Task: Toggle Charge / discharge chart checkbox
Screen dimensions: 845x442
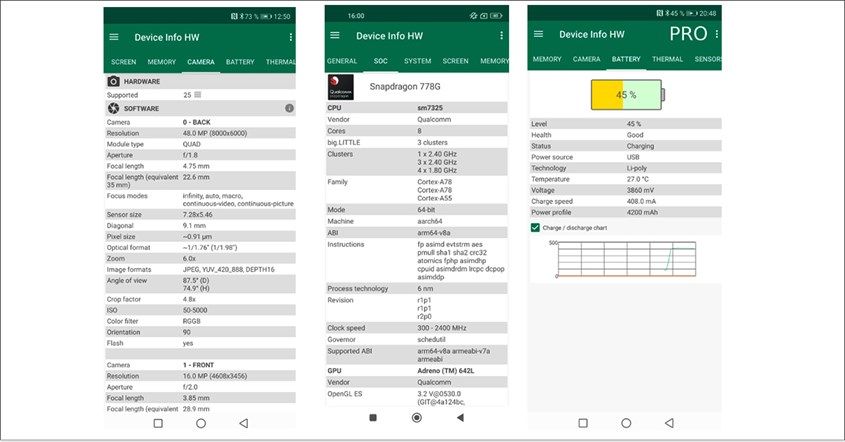Action: point(535,227)
